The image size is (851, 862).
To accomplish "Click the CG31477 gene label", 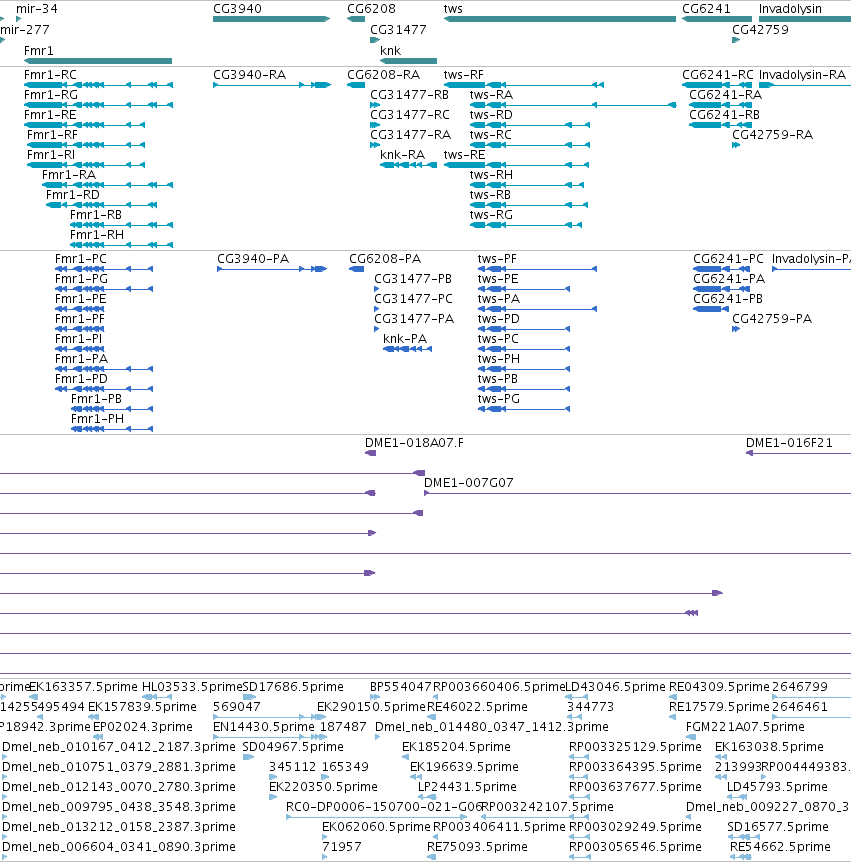I will pos(398,30).
